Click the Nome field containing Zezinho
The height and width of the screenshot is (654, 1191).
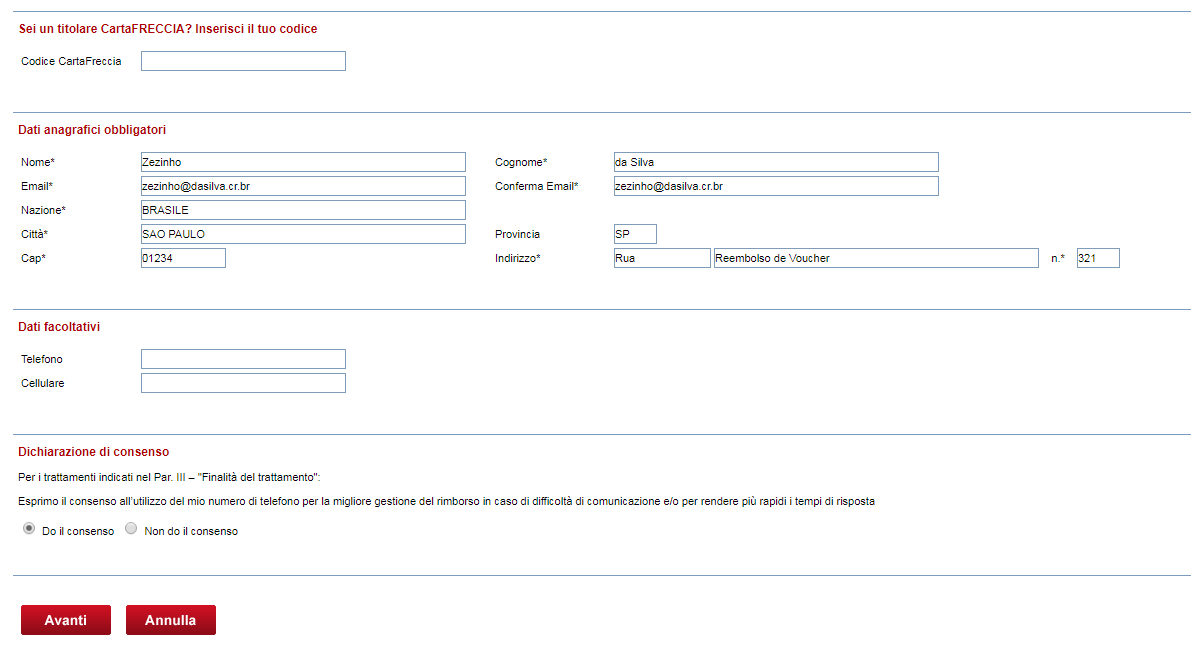(x=303, y=162)
